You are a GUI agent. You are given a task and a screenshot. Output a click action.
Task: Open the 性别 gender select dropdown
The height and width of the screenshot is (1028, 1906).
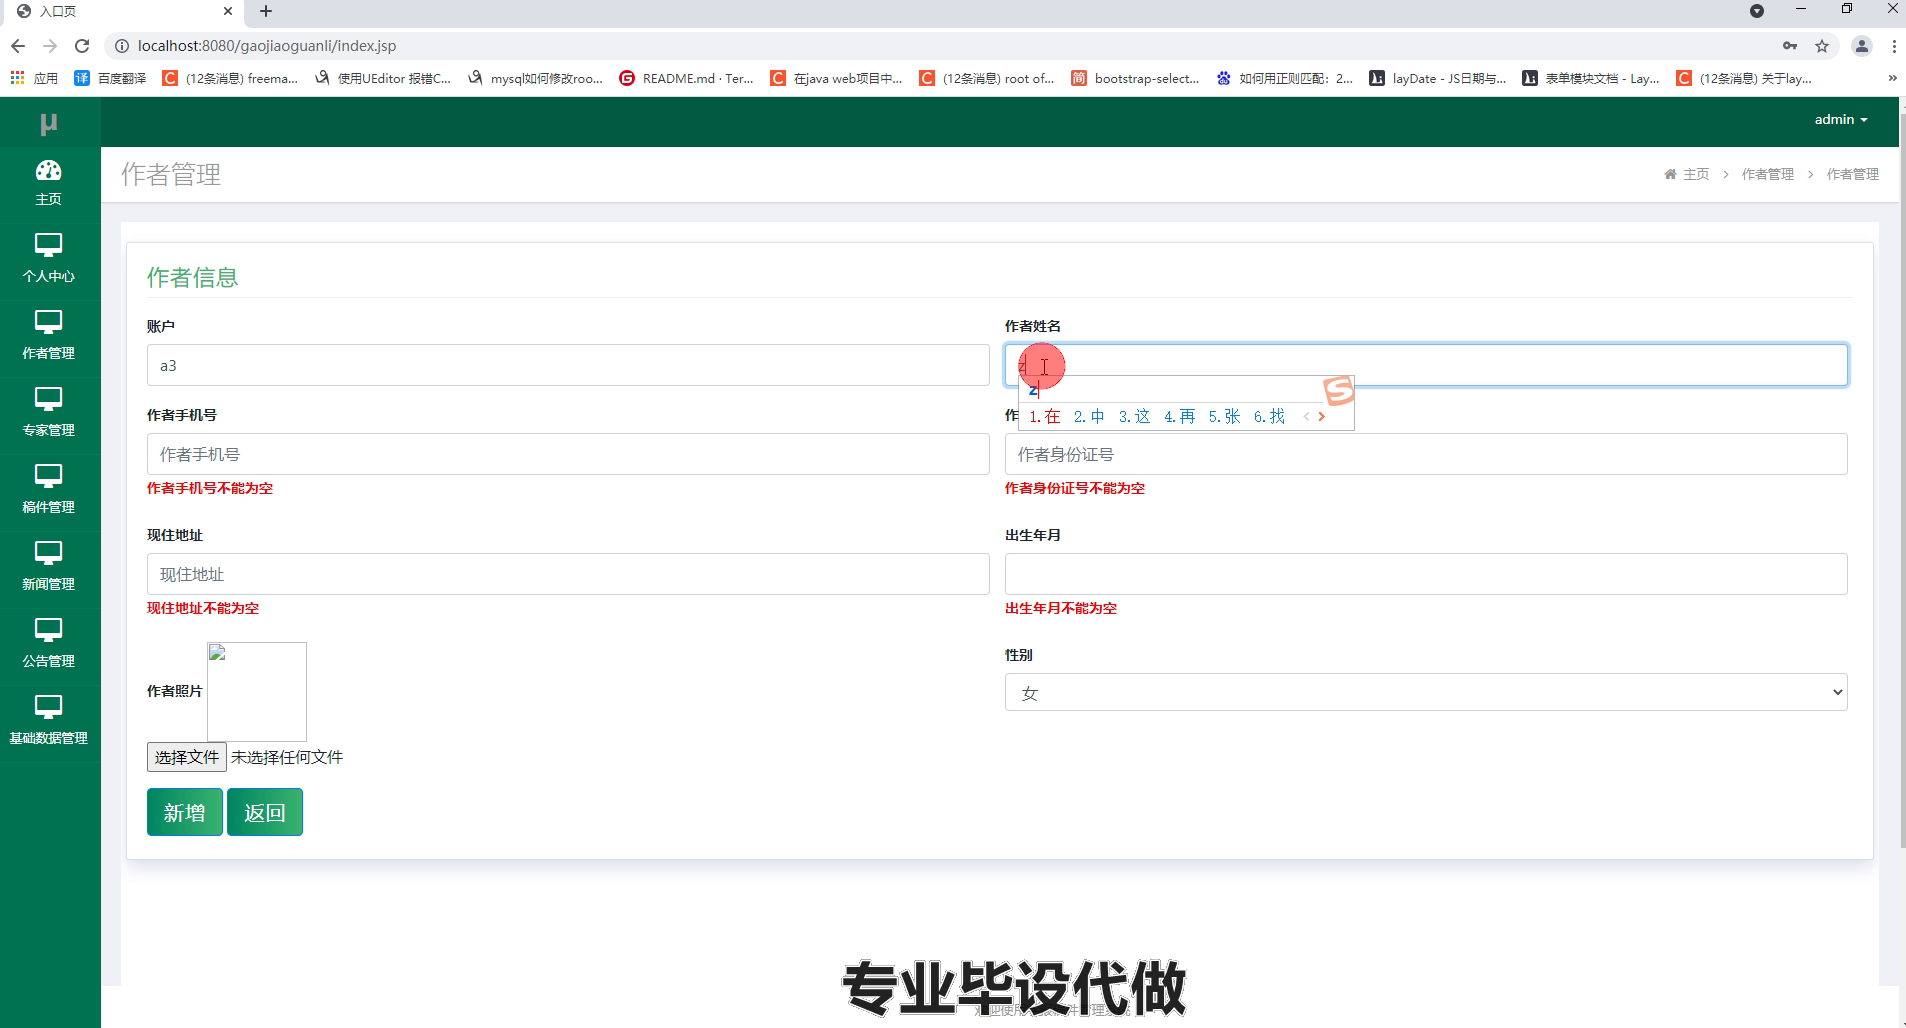tap(1426, 692)
